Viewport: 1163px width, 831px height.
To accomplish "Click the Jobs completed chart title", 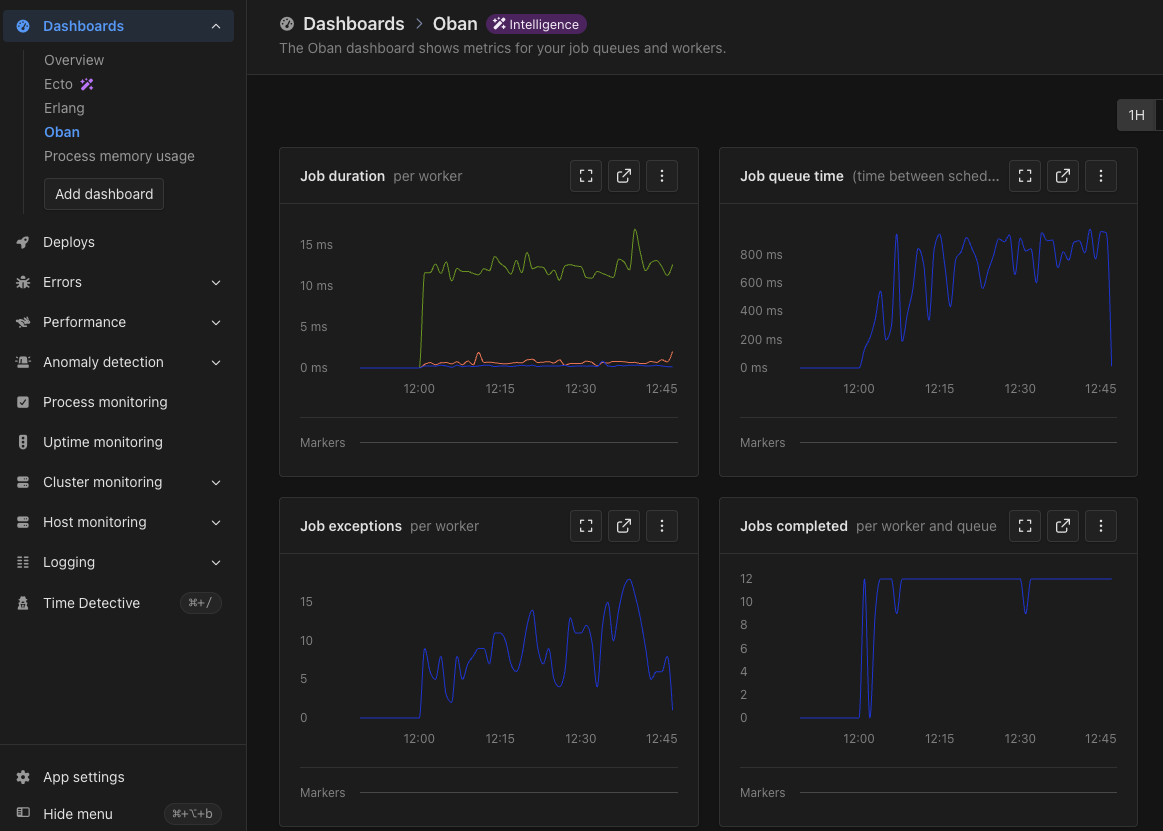I will click(x=794, y=526).
